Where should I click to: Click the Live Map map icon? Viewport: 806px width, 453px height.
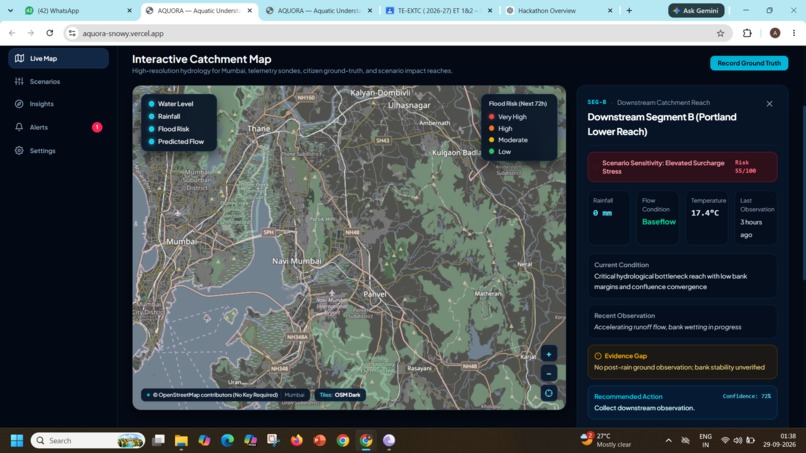pyautogui.click(x=19, y=58)
